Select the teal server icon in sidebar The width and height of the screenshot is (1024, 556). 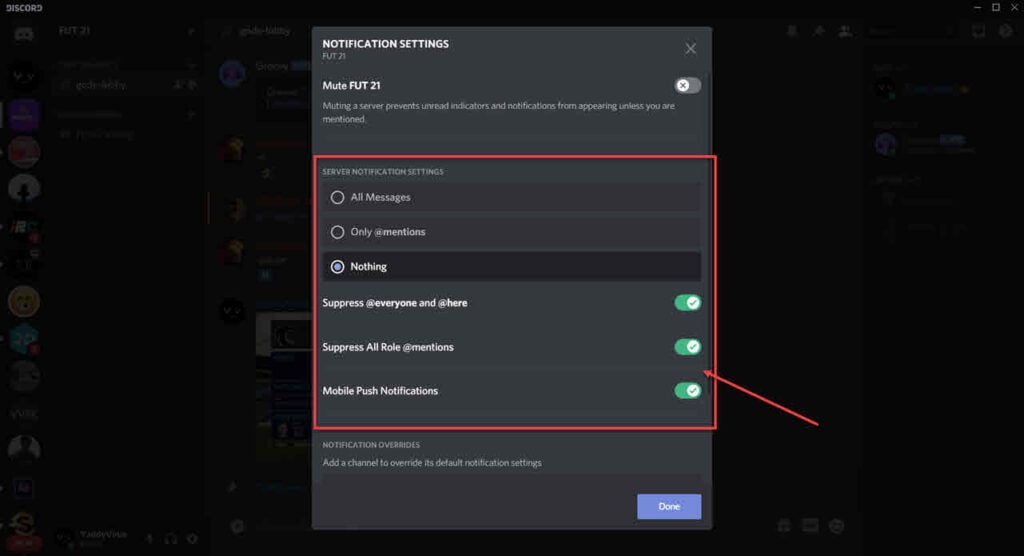pos(24,338)
